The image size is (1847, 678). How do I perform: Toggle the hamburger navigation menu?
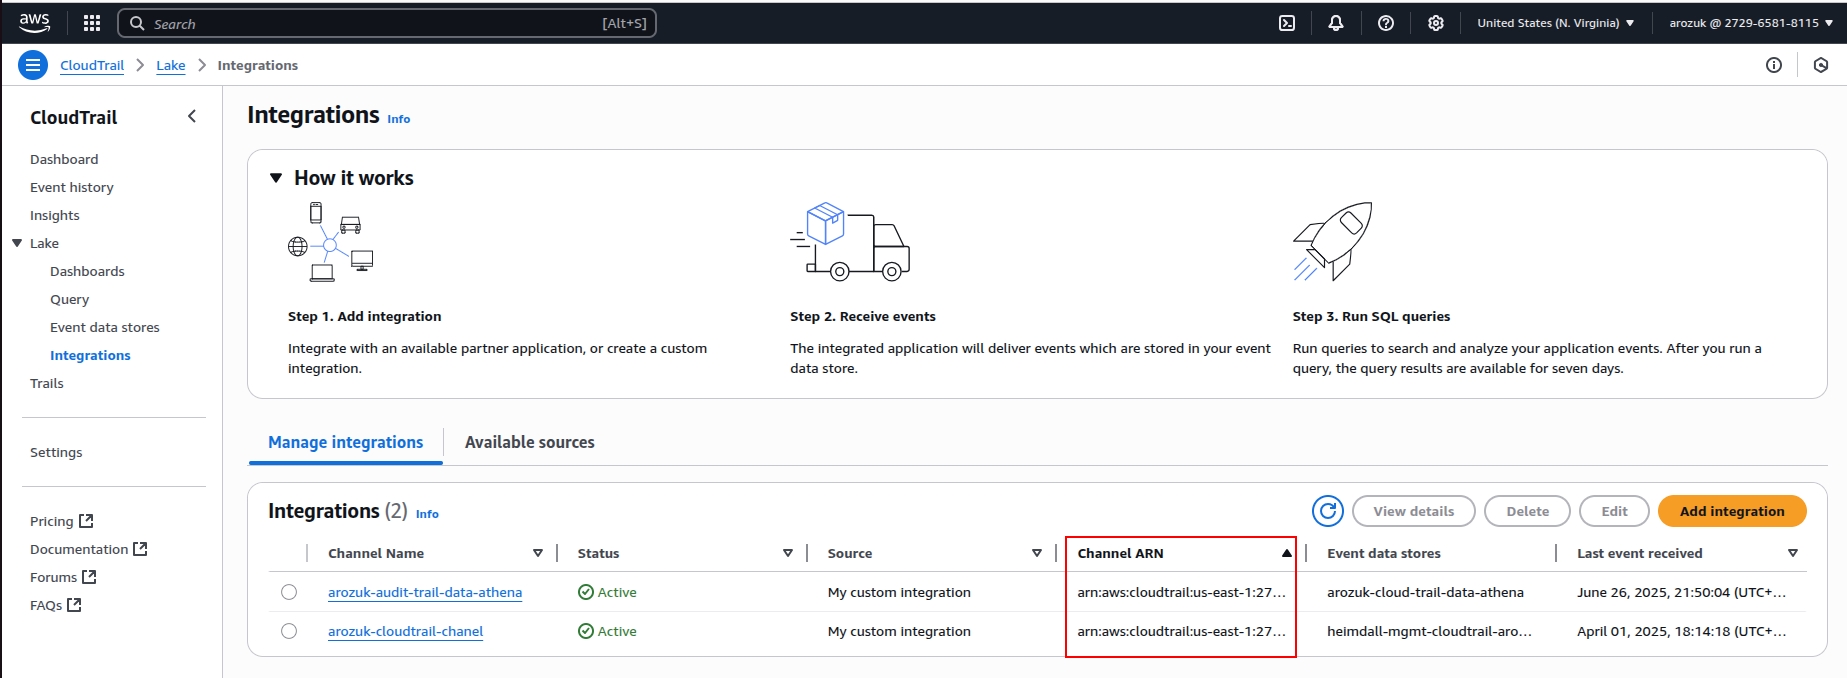coord(33,65)
